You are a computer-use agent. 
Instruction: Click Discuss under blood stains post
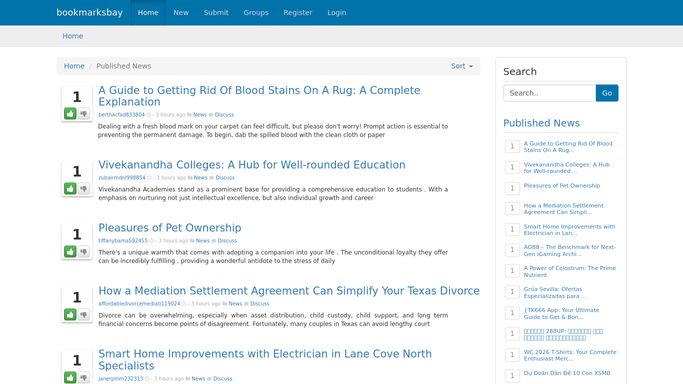(224, 115)
